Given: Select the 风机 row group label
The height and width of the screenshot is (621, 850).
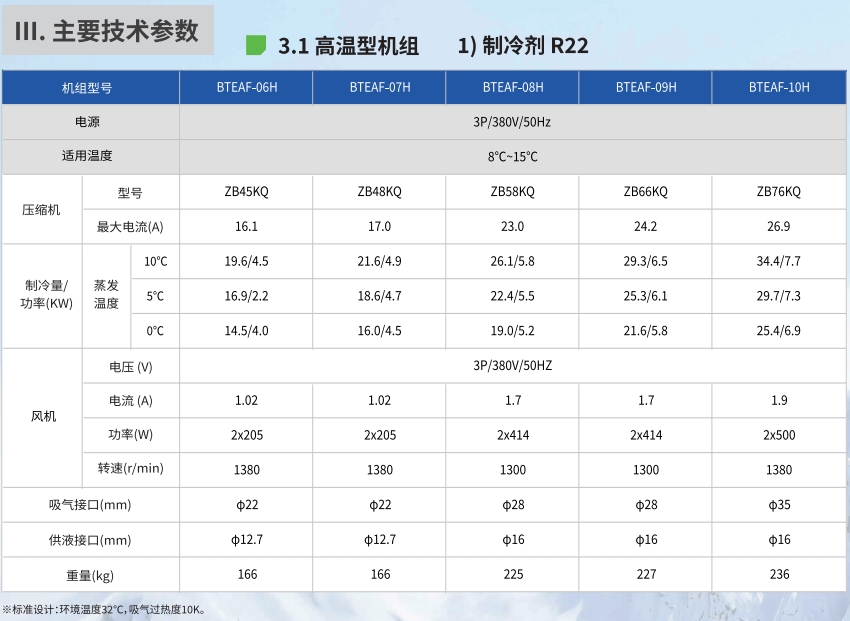Looking at the screenshot, I should coord(41,417).
